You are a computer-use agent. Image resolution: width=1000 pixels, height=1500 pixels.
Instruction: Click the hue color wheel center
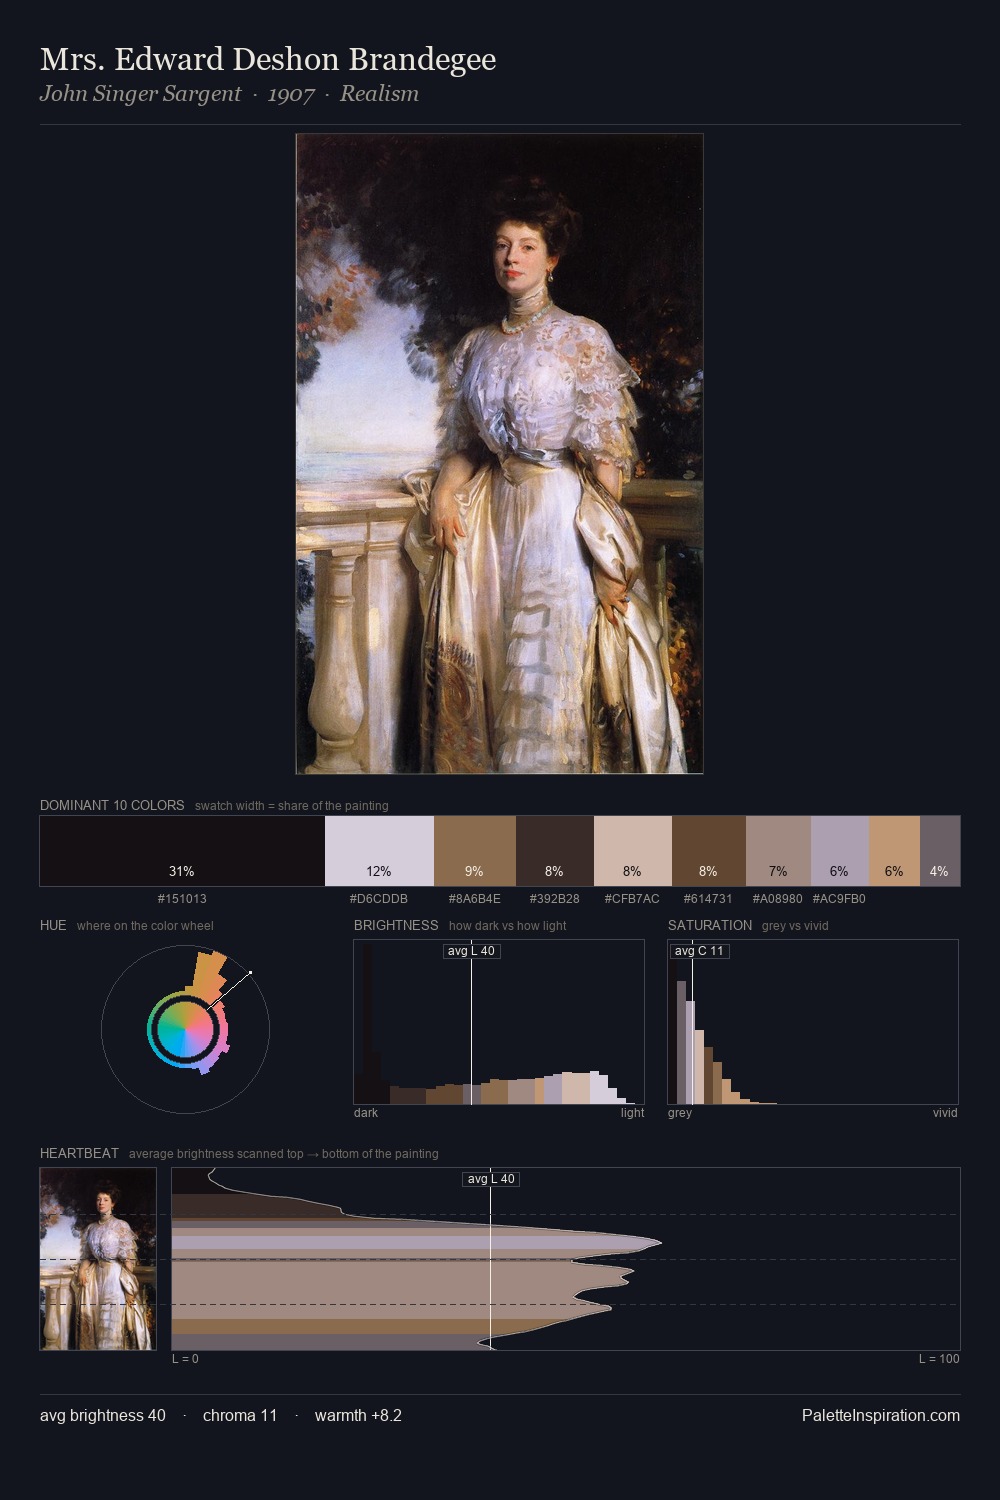coord(185,1028)
